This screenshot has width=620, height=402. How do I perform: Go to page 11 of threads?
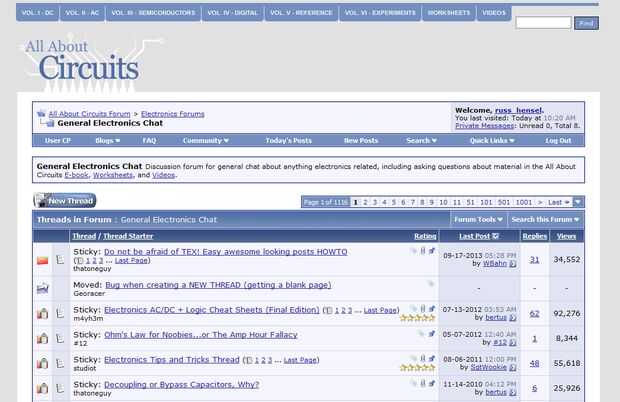(457, 202)
